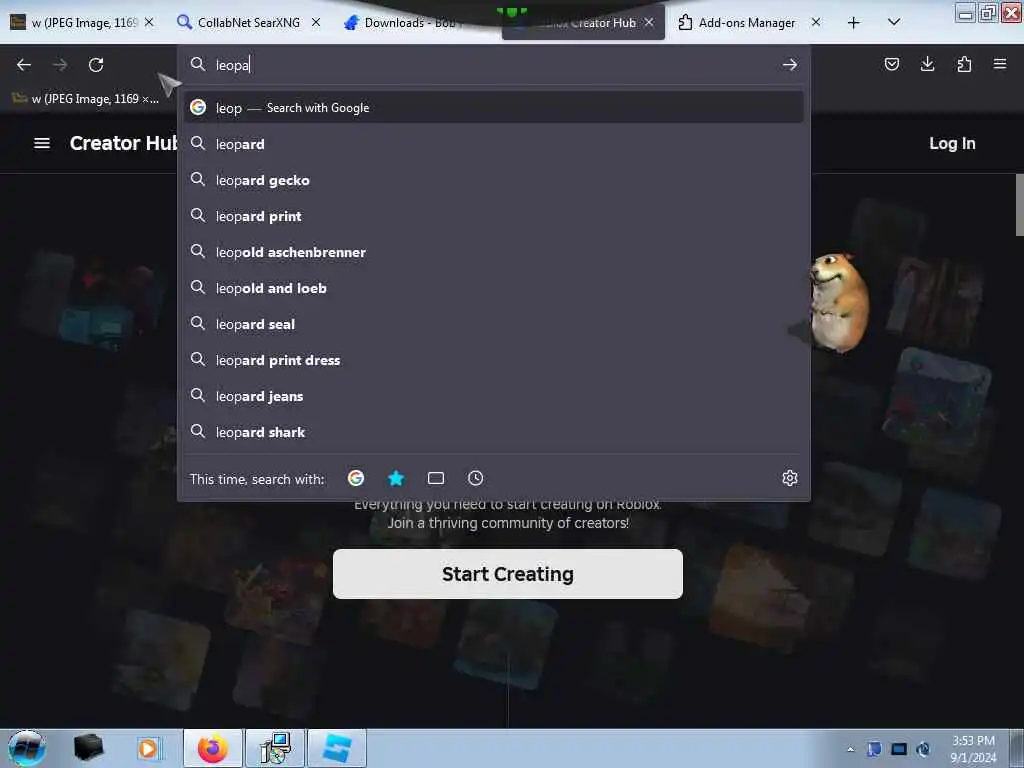Select the 'leopold and loeb' suggestion
The image size is (1024, 768).
pos(494,288)
